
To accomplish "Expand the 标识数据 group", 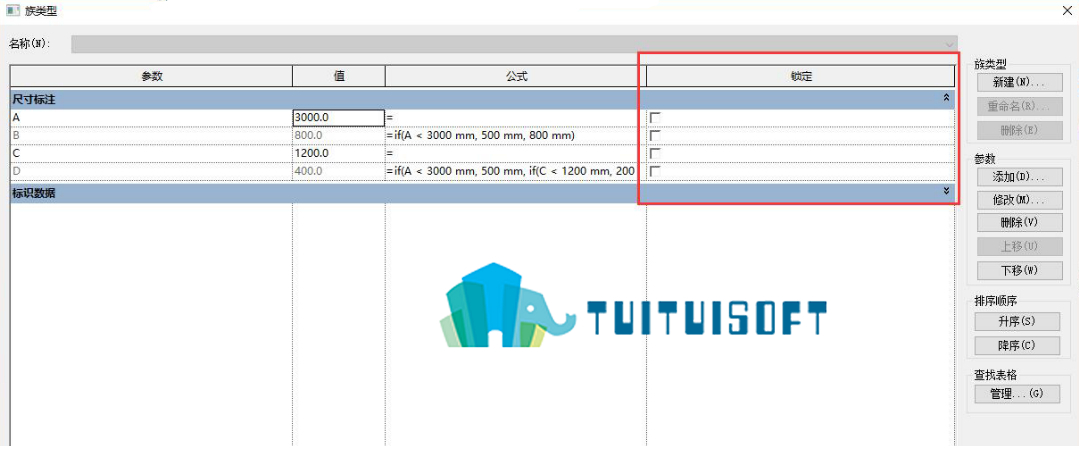I will pos(946,191).
